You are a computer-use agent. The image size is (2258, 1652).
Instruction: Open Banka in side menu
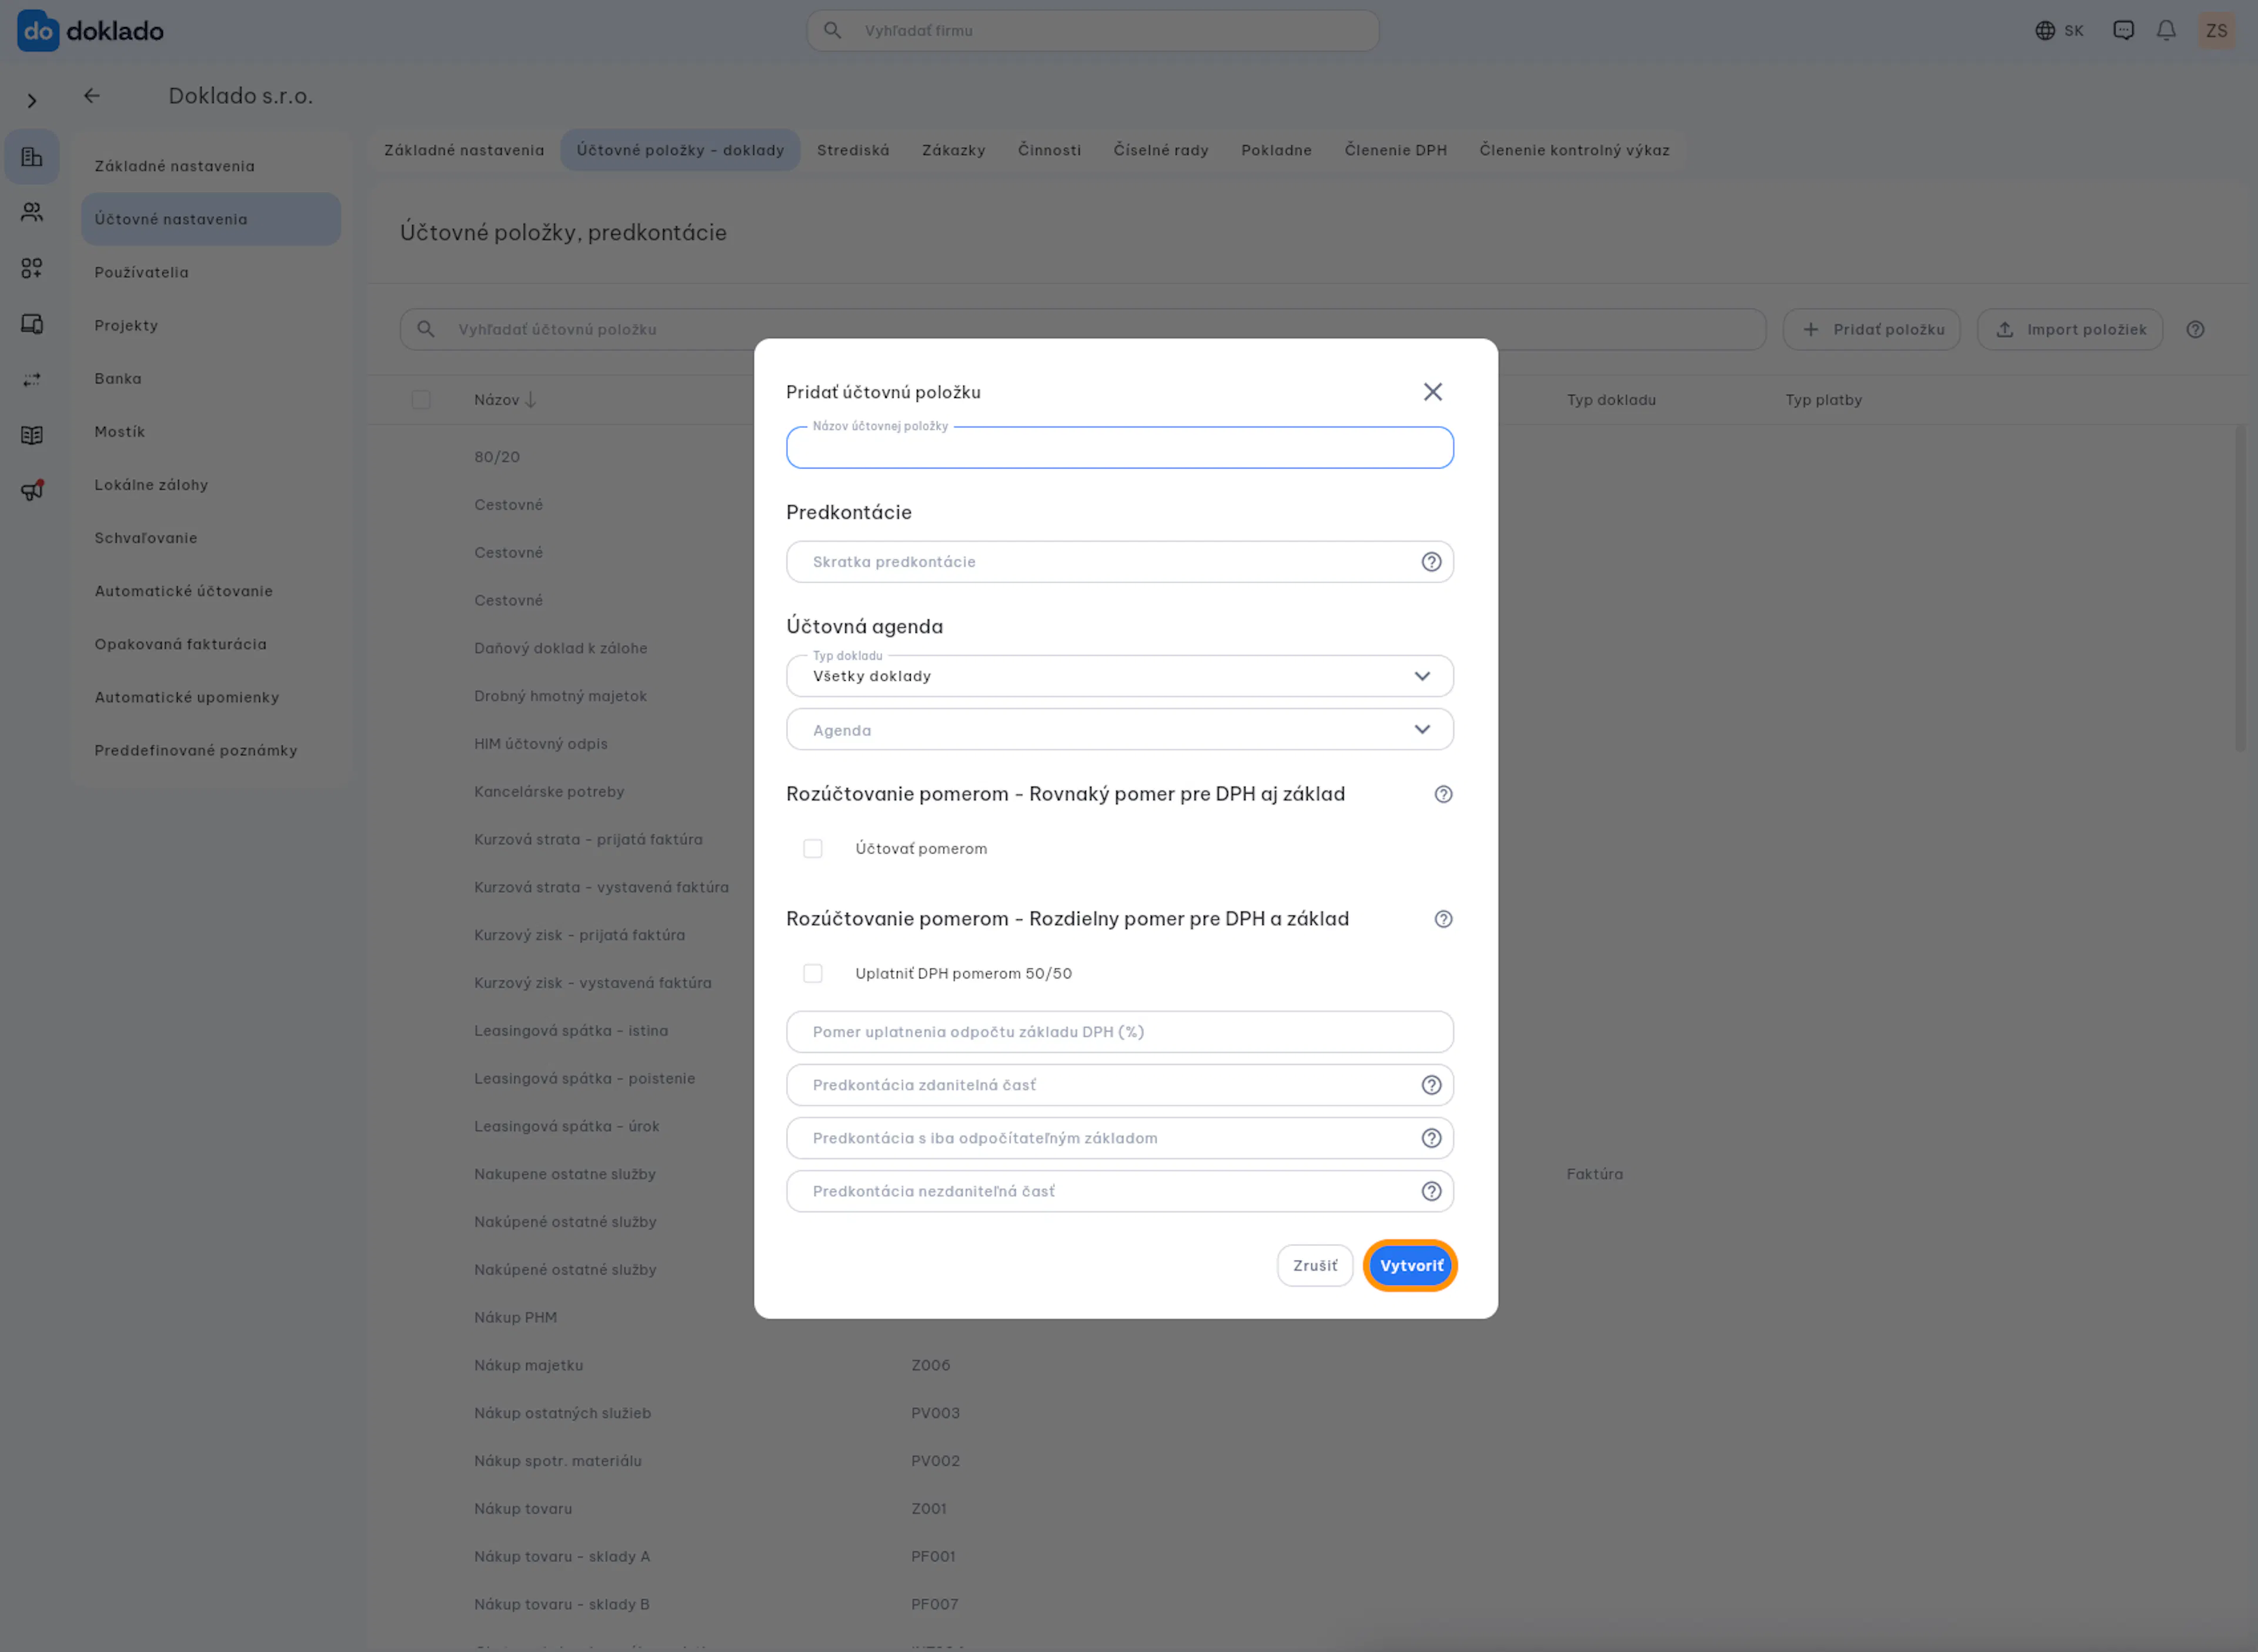coord(211,378)
